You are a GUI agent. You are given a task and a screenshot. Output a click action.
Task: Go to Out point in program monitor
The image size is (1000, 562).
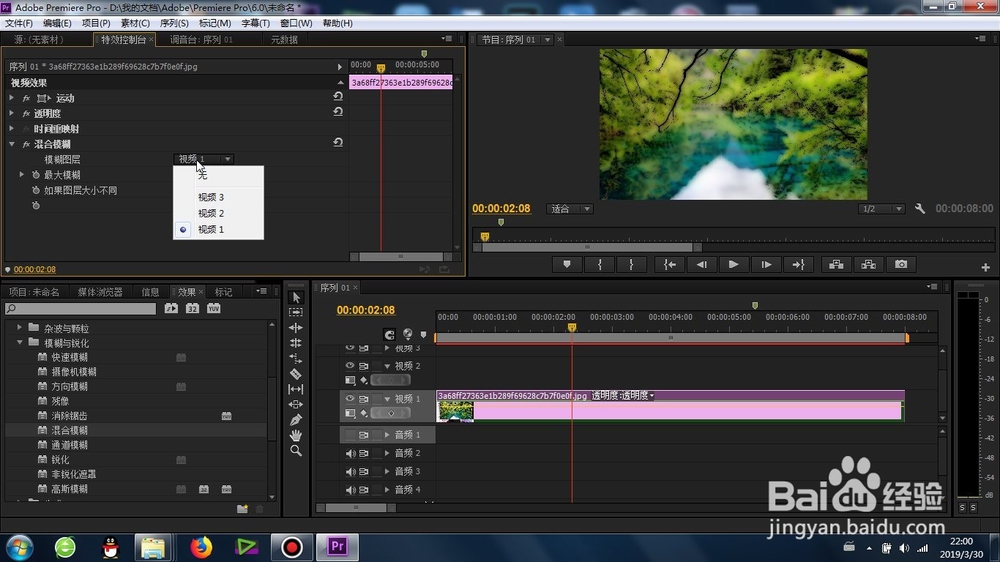(x=798, y=264)
